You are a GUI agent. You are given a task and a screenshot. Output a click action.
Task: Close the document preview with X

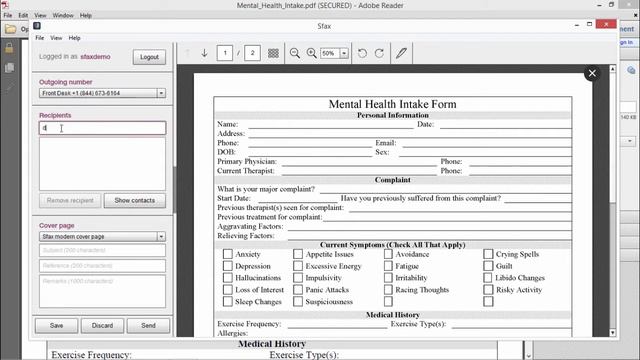pos(592,73)
